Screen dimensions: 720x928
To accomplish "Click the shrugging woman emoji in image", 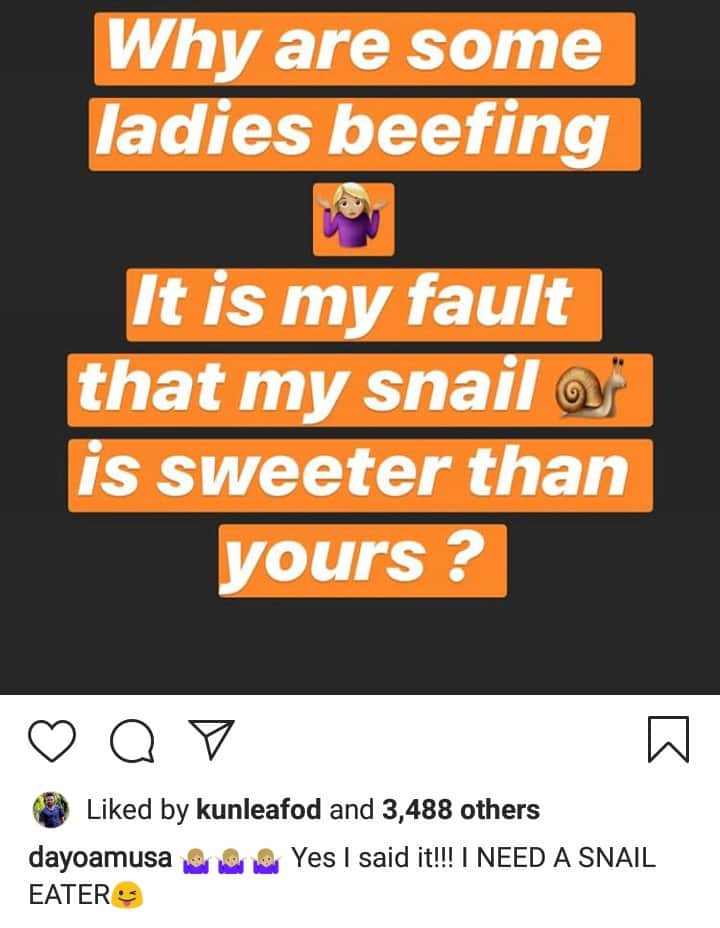I will coord(355,218).
